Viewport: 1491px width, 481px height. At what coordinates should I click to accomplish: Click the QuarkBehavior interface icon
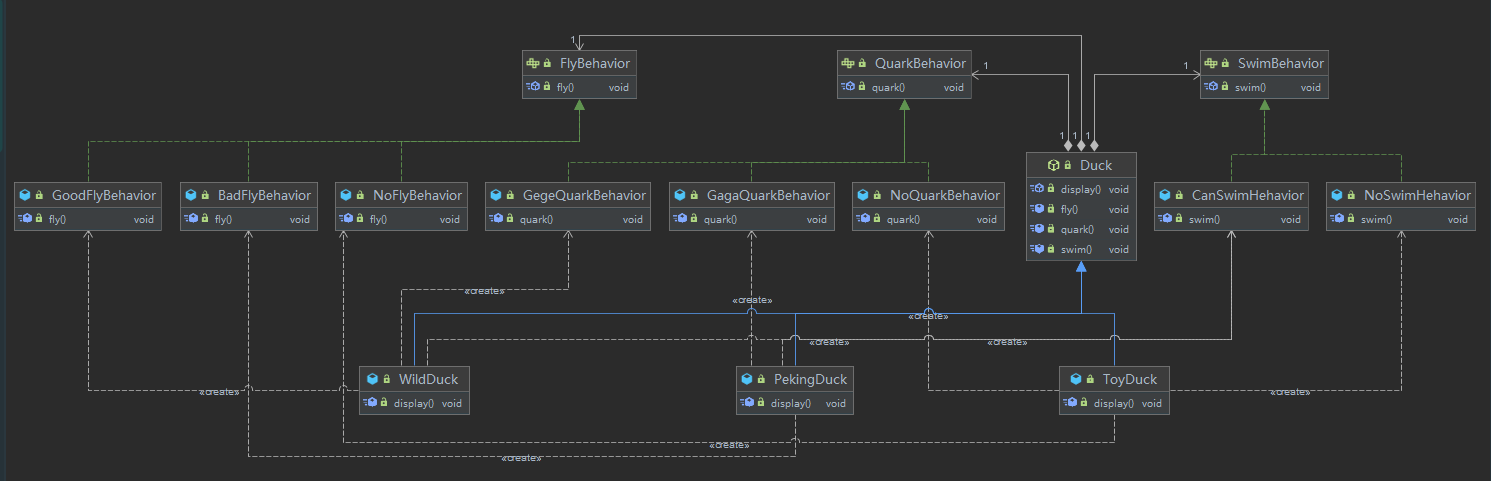click(x=848, y=63)
